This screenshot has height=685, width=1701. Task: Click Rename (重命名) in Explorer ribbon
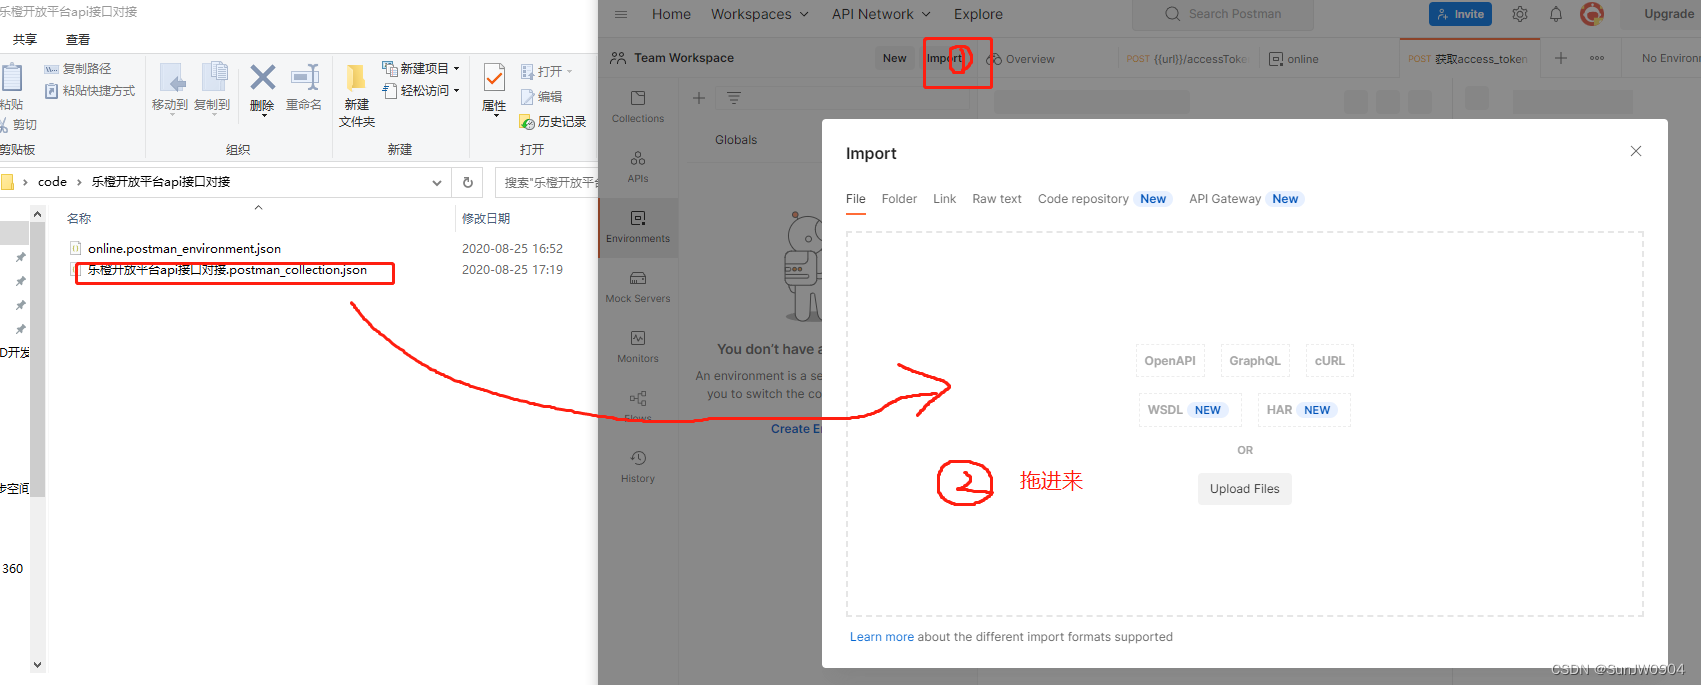304,88
